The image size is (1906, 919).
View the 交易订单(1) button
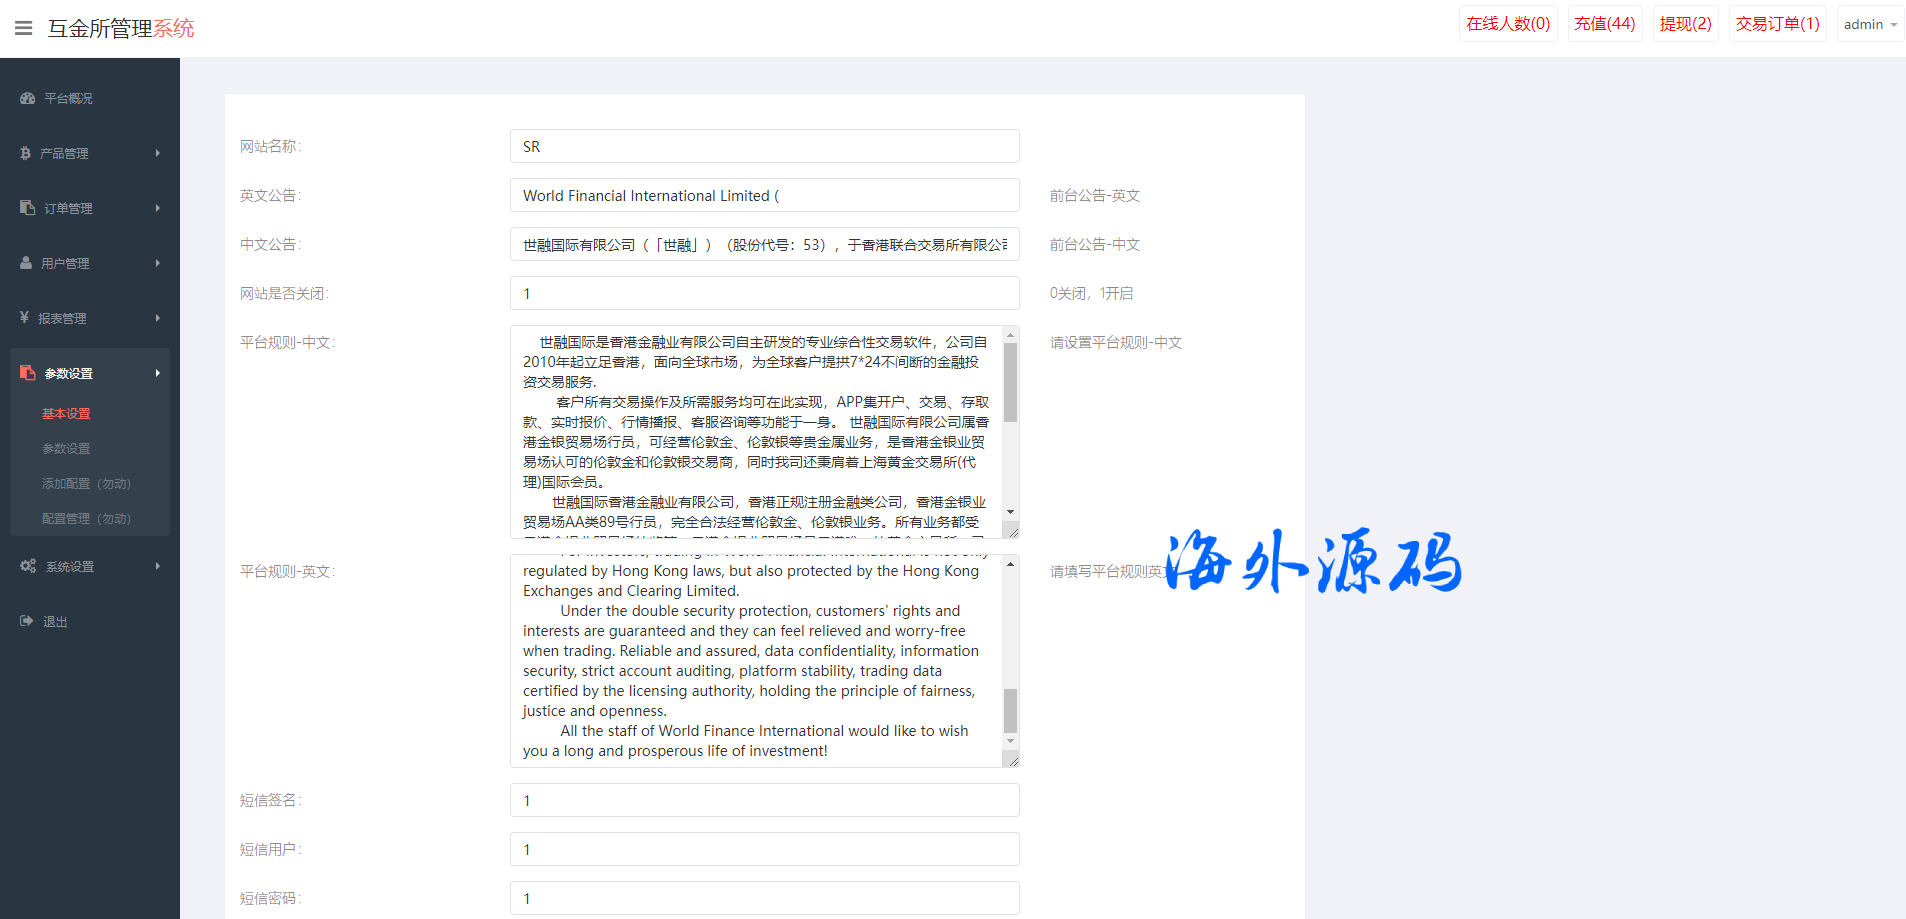[x=1777, y=24]
